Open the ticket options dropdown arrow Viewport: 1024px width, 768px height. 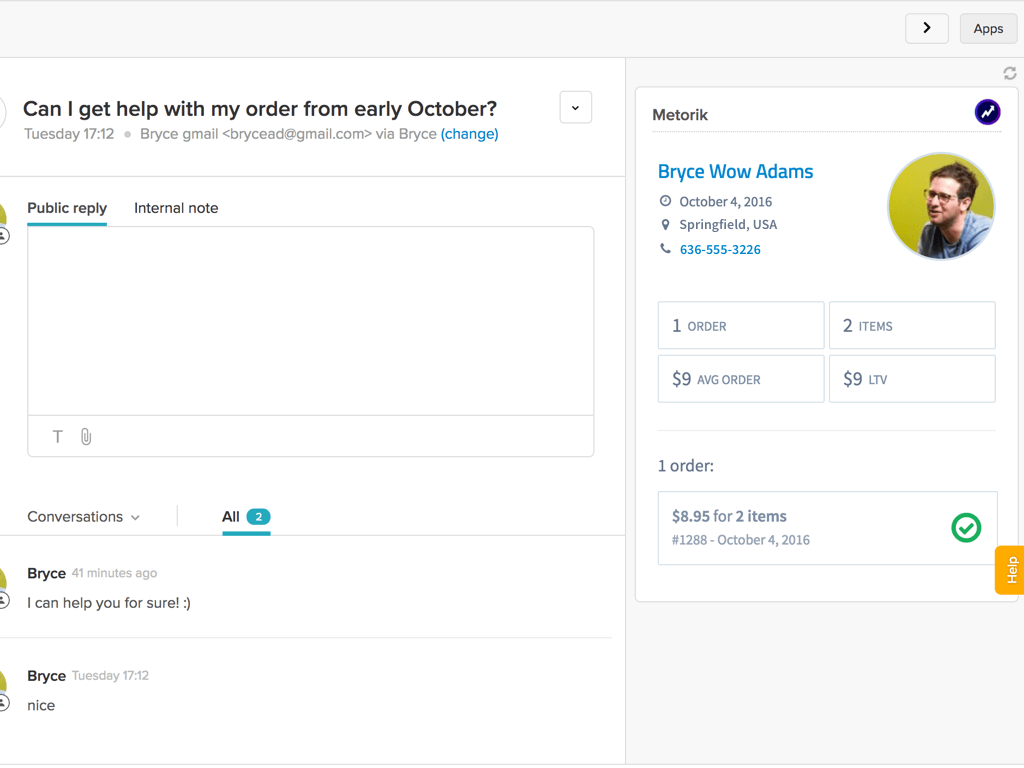point(576,107)
